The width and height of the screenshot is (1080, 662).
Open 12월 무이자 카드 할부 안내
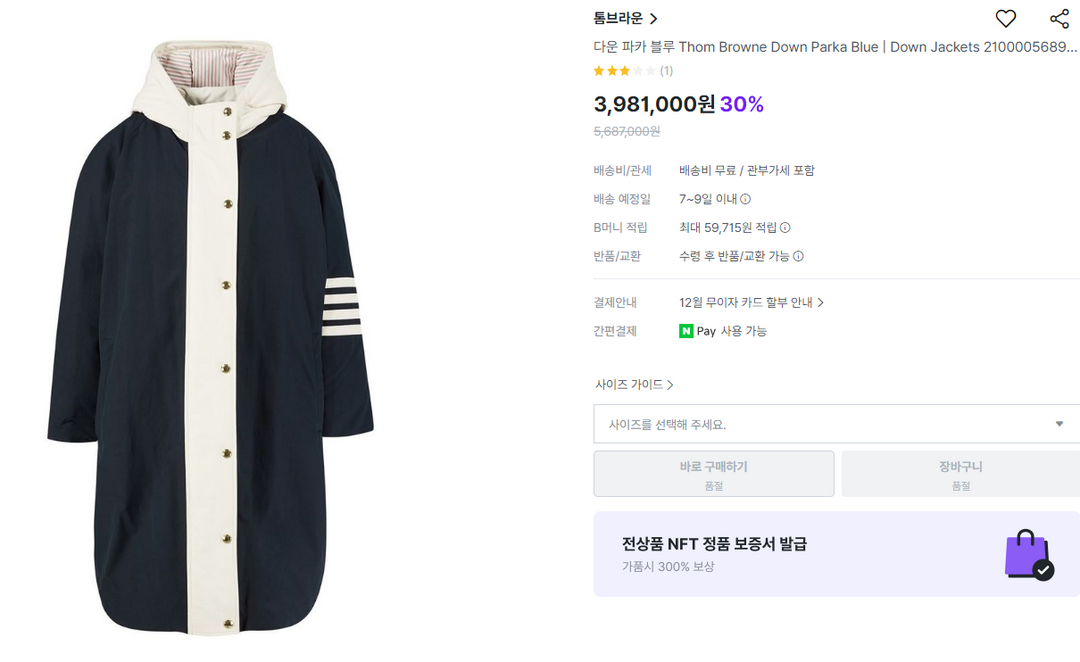[x=751, y=302]
